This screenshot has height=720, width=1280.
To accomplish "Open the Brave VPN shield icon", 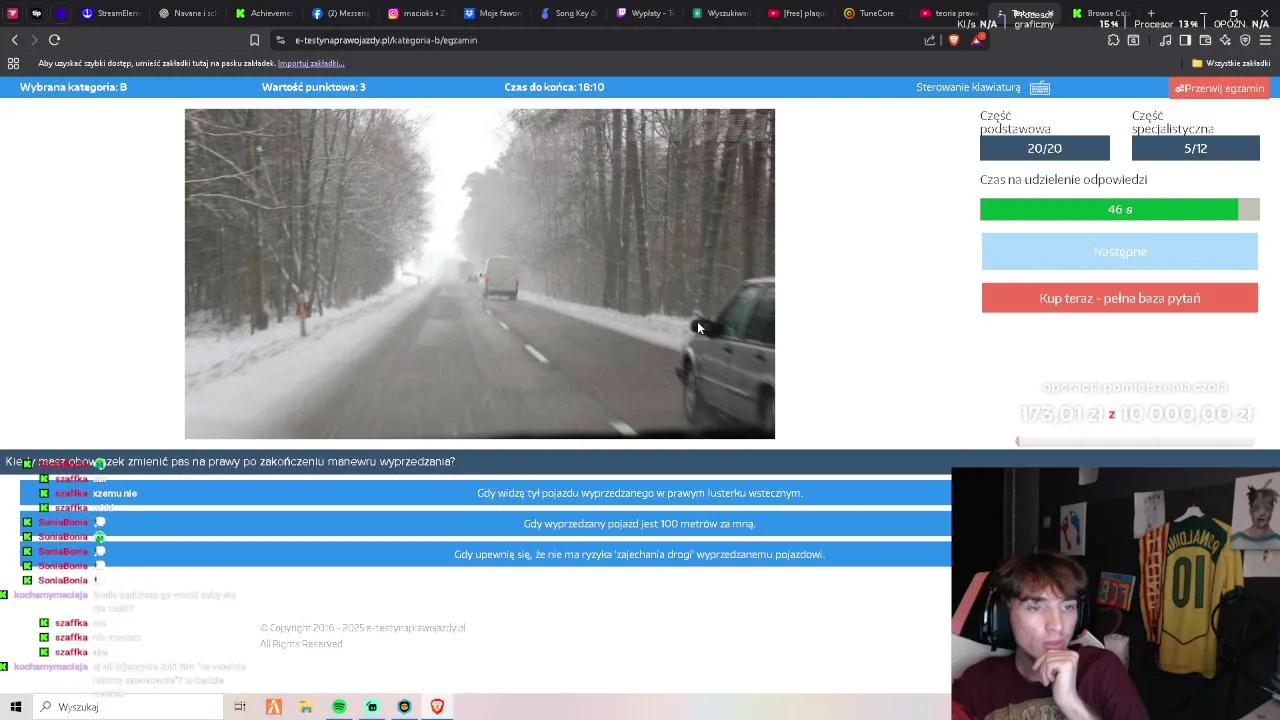I will (1245, 40).
